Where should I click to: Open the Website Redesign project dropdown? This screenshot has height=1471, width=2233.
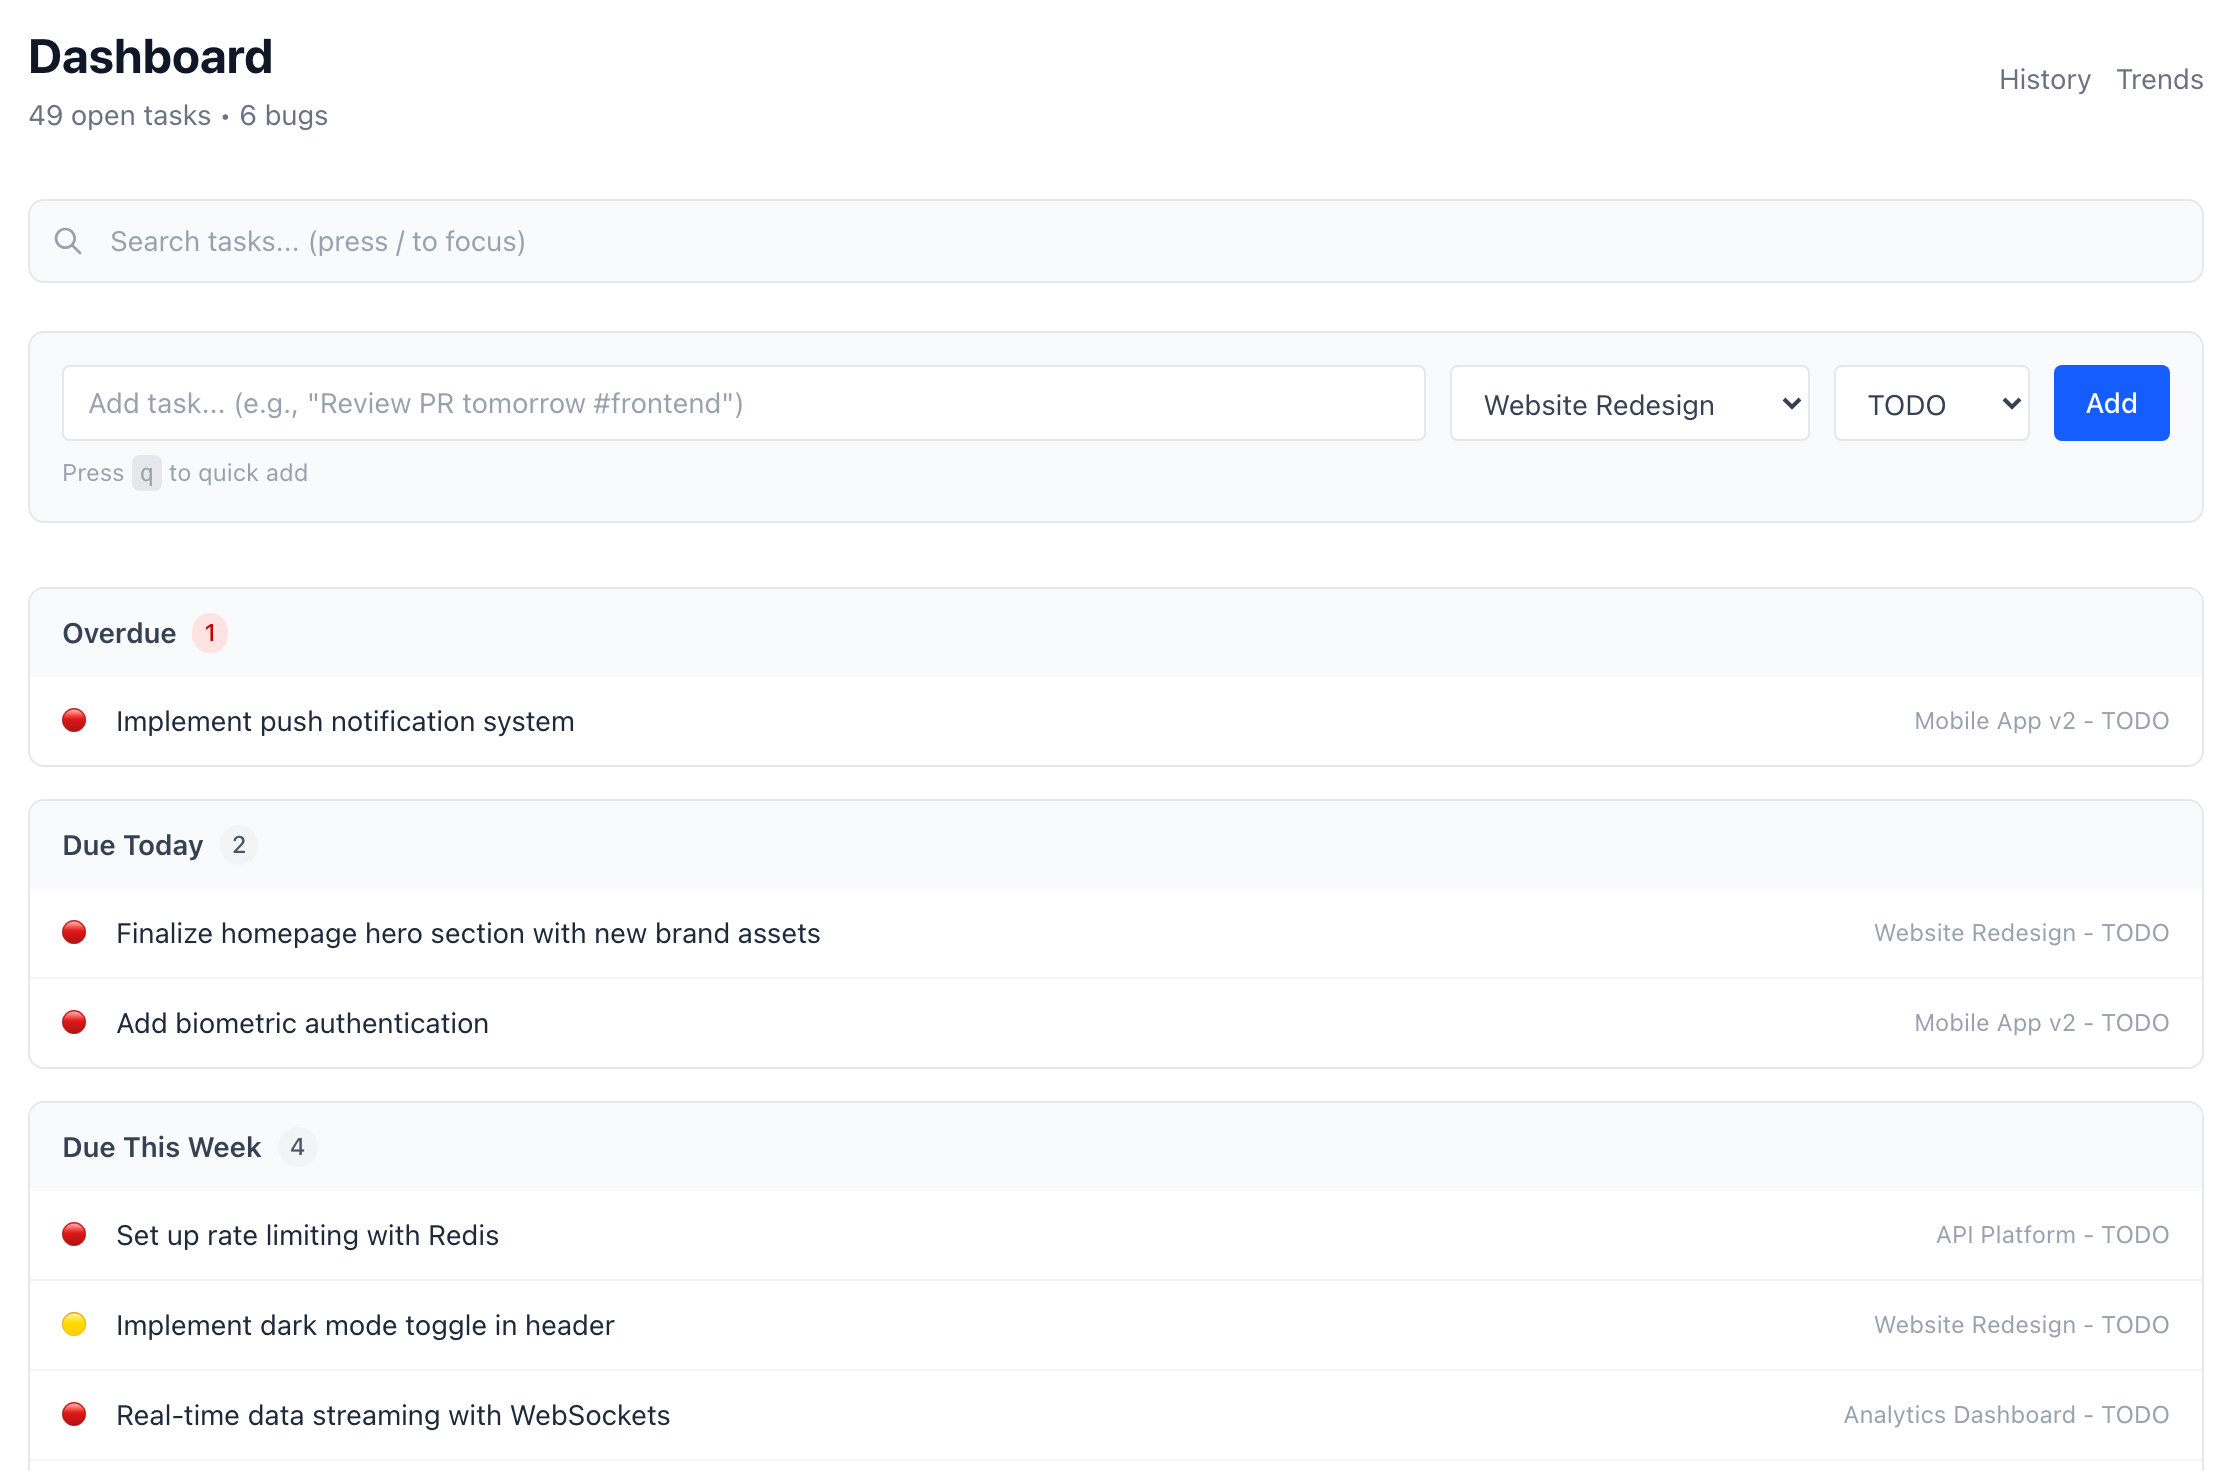click(x=1629, y=403)
